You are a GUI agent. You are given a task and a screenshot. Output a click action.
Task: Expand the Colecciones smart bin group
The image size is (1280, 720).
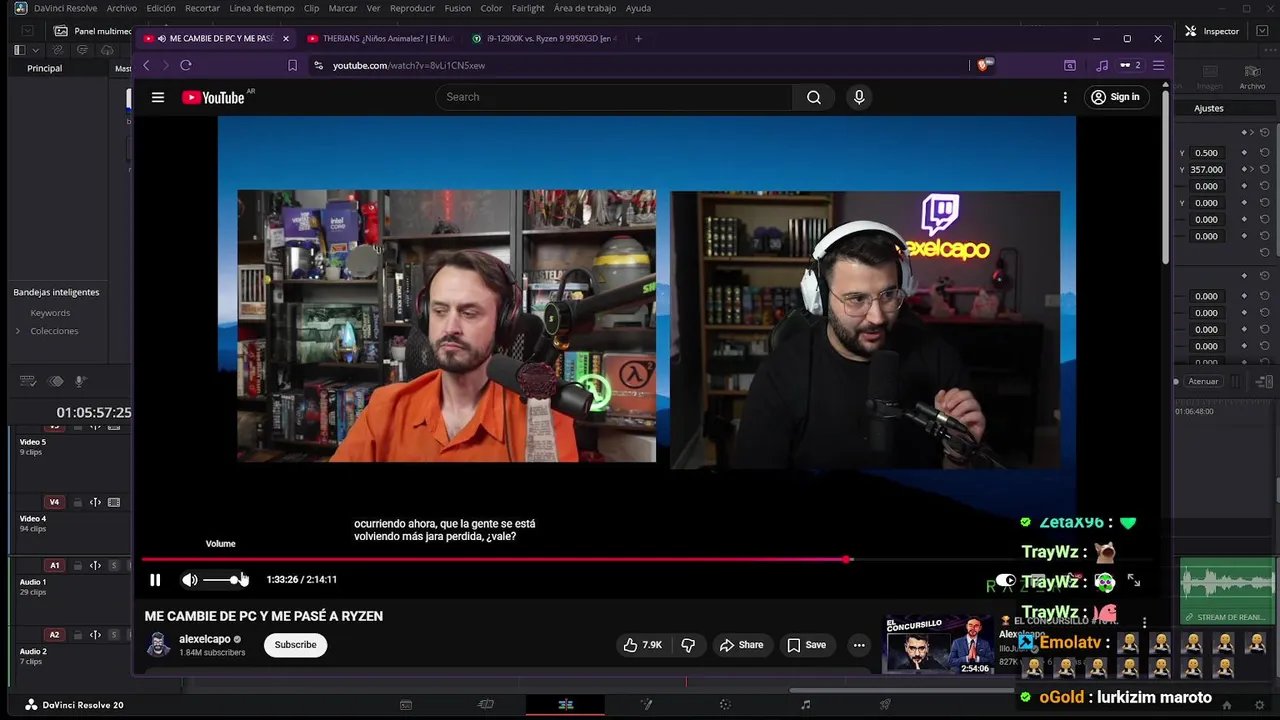pyautogui.click(x=17, y=331)
